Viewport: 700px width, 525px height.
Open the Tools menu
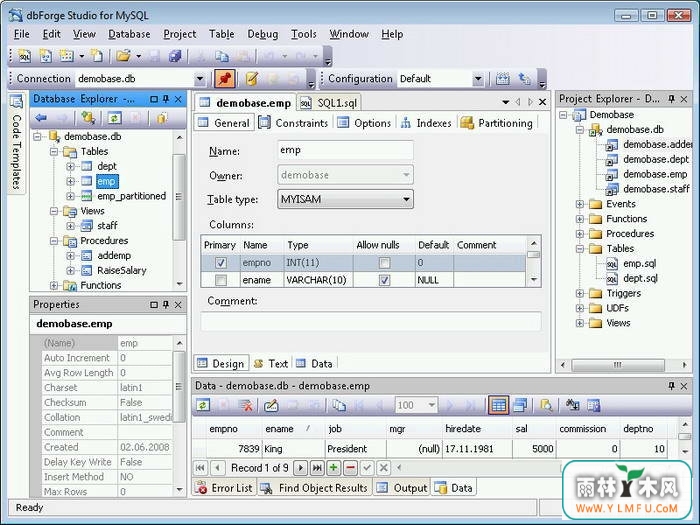pos(304,34)
